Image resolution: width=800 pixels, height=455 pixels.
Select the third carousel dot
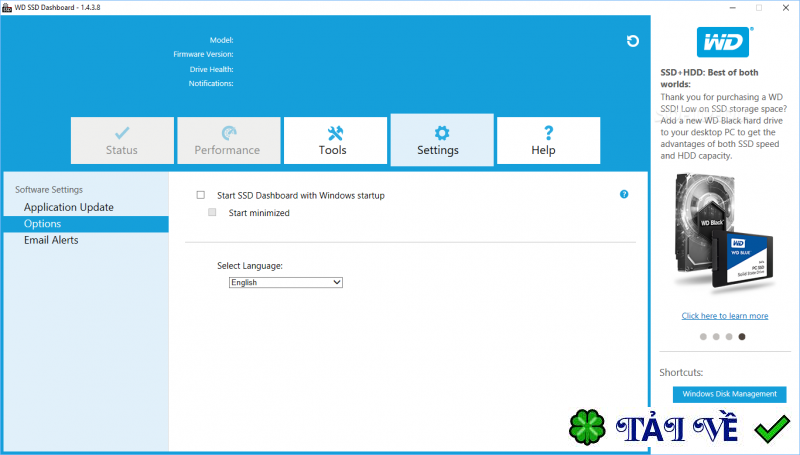(729, 337)
